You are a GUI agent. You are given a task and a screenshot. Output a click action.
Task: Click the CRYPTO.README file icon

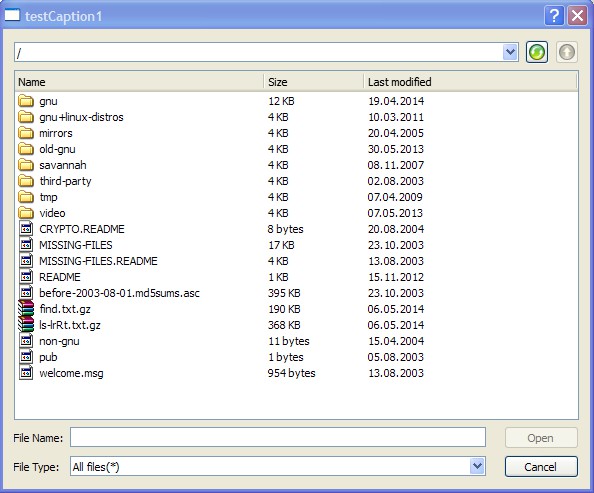(26, 229)
